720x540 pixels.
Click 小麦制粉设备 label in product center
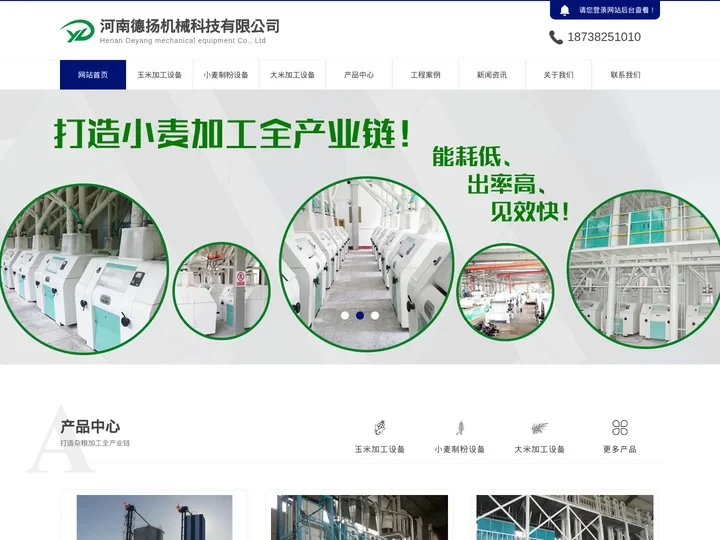460,449
